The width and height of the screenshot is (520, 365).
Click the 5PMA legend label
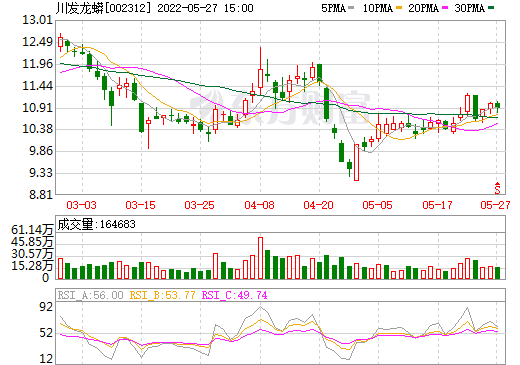coord(333,8)
